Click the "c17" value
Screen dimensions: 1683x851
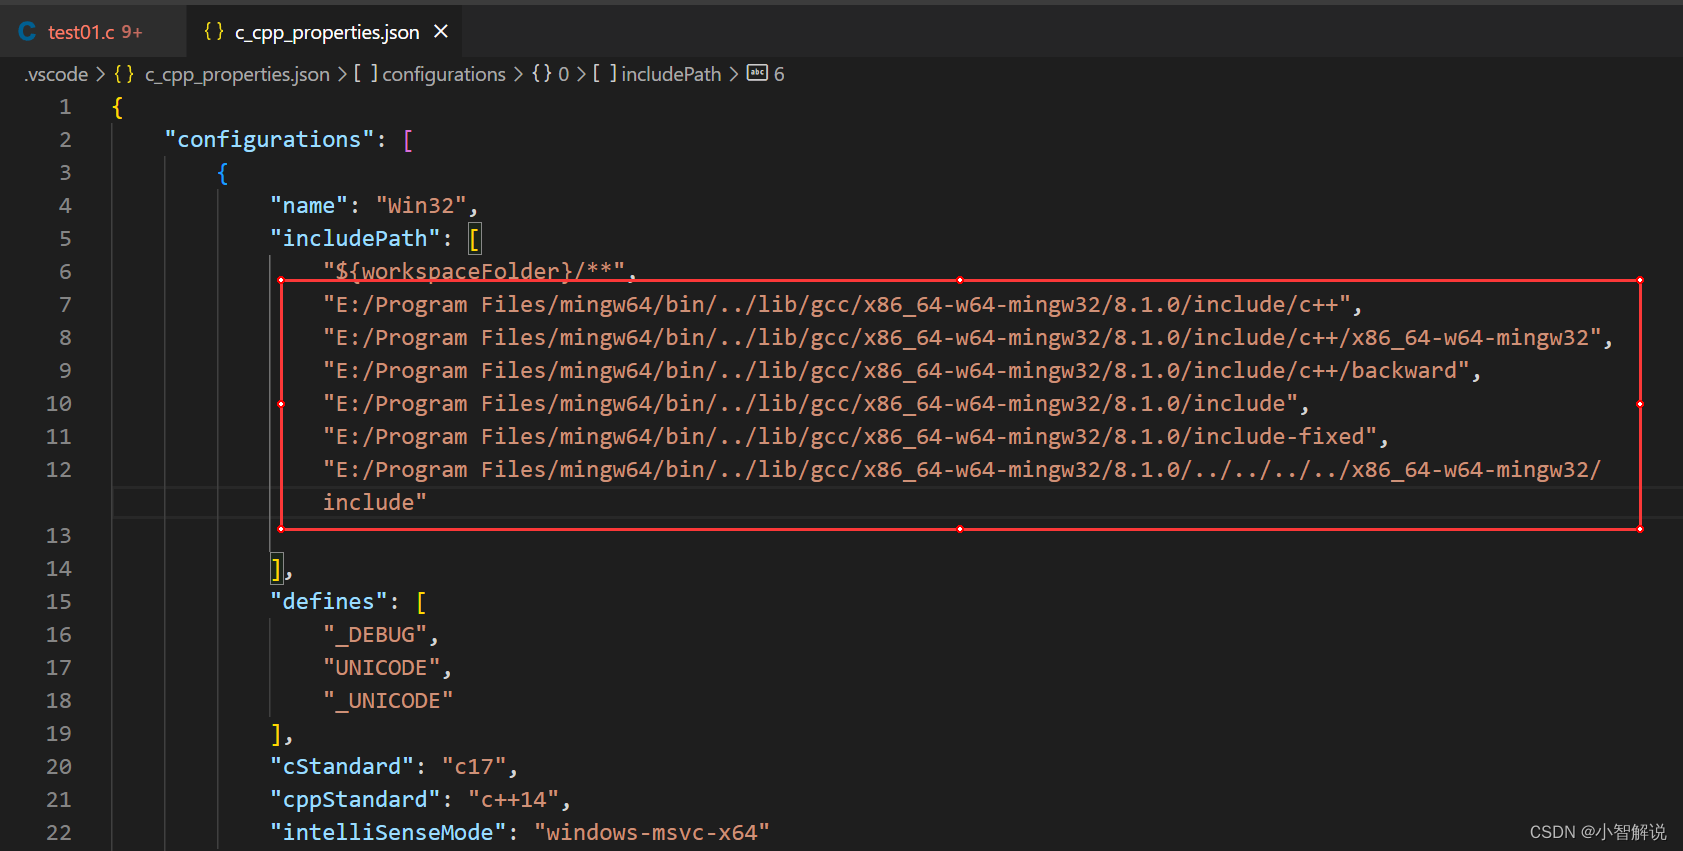(x=474, y=767)
